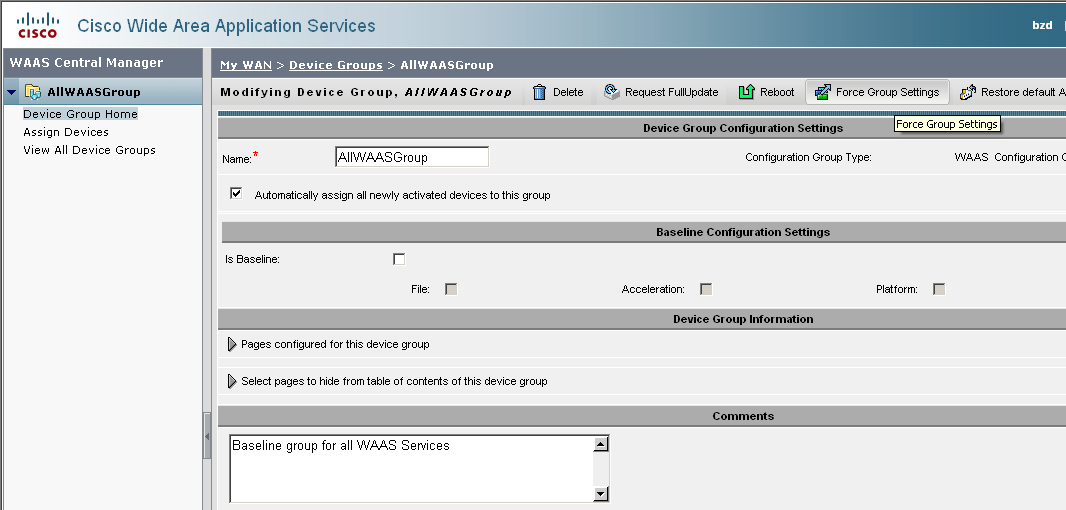The height and width of the screenshot is (510, 1066).
Task: Open Assign Devices in sidebar
Action: point(66,132)
